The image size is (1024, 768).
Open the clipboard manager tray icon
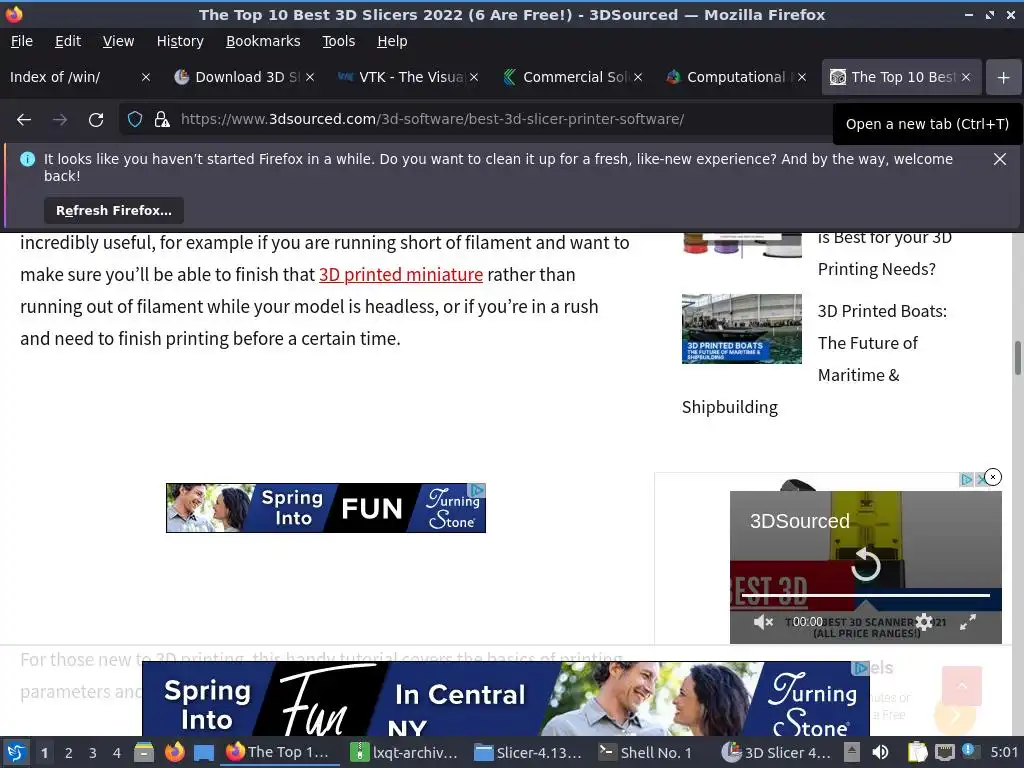pyautogui.click(x=918, y=752)
